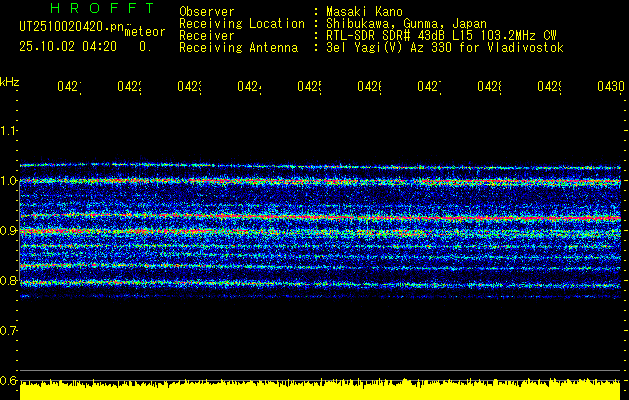Screen dimensions: 629x400
Task: Click the 0.9 kHz axis label
Action: tap(8, 230)
